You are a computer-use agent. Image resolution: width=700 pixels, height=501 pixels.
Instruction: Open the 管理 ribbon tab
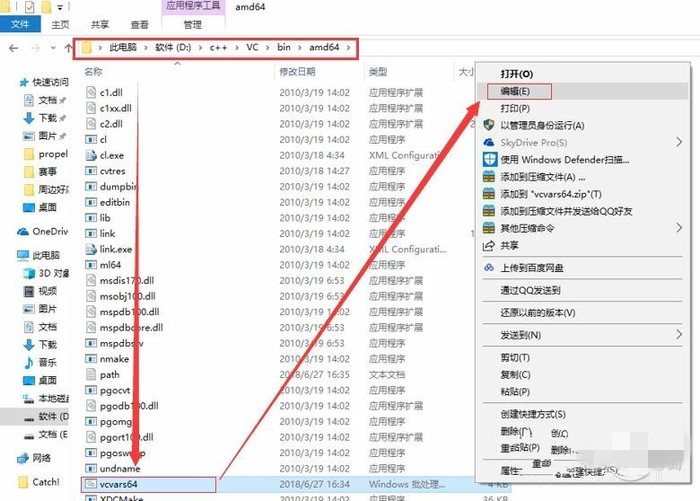[x=193, y=25]
